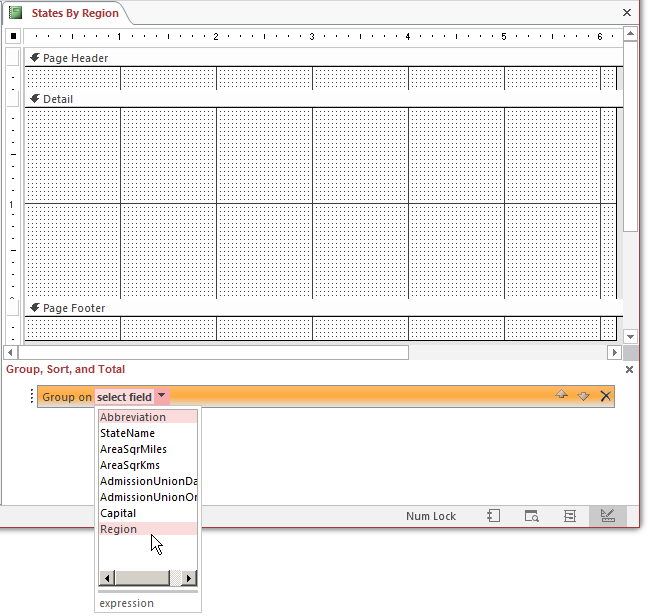
Task: Switch to Report View in status bar
Action: (x=494, y=516)
